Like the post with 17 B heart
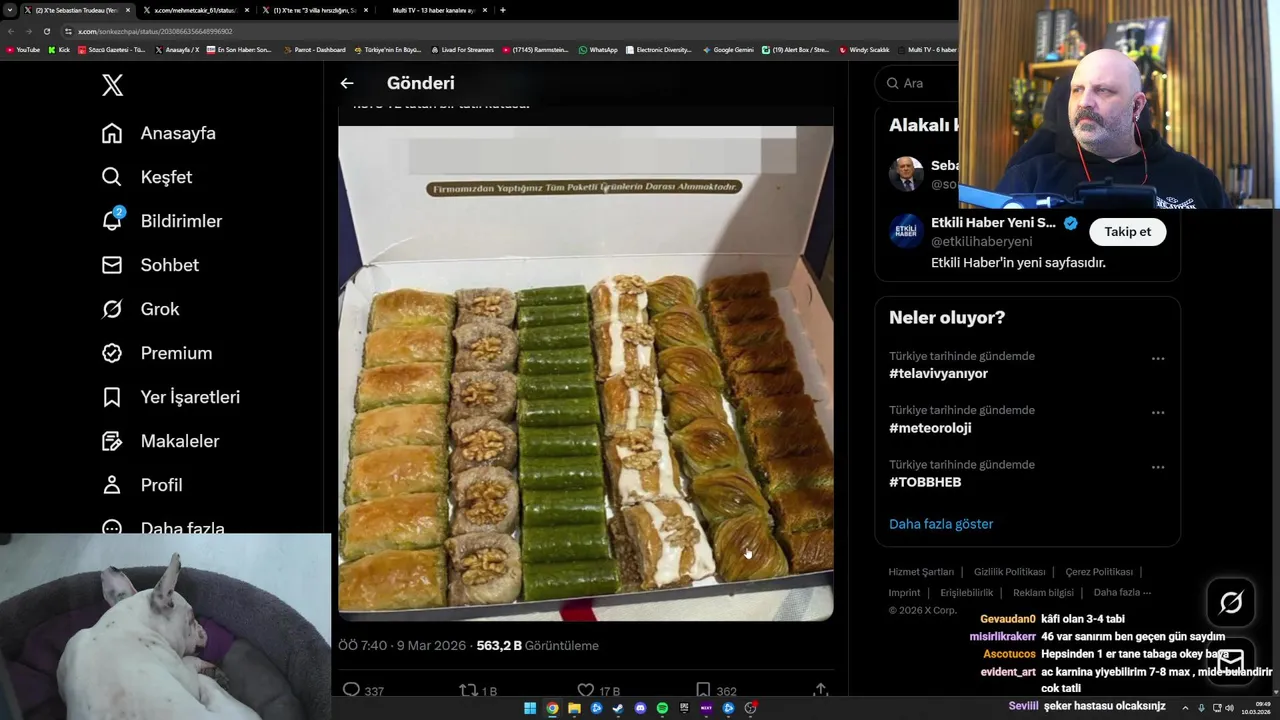This screenshot has width=1280, height=720. point(586,690)
